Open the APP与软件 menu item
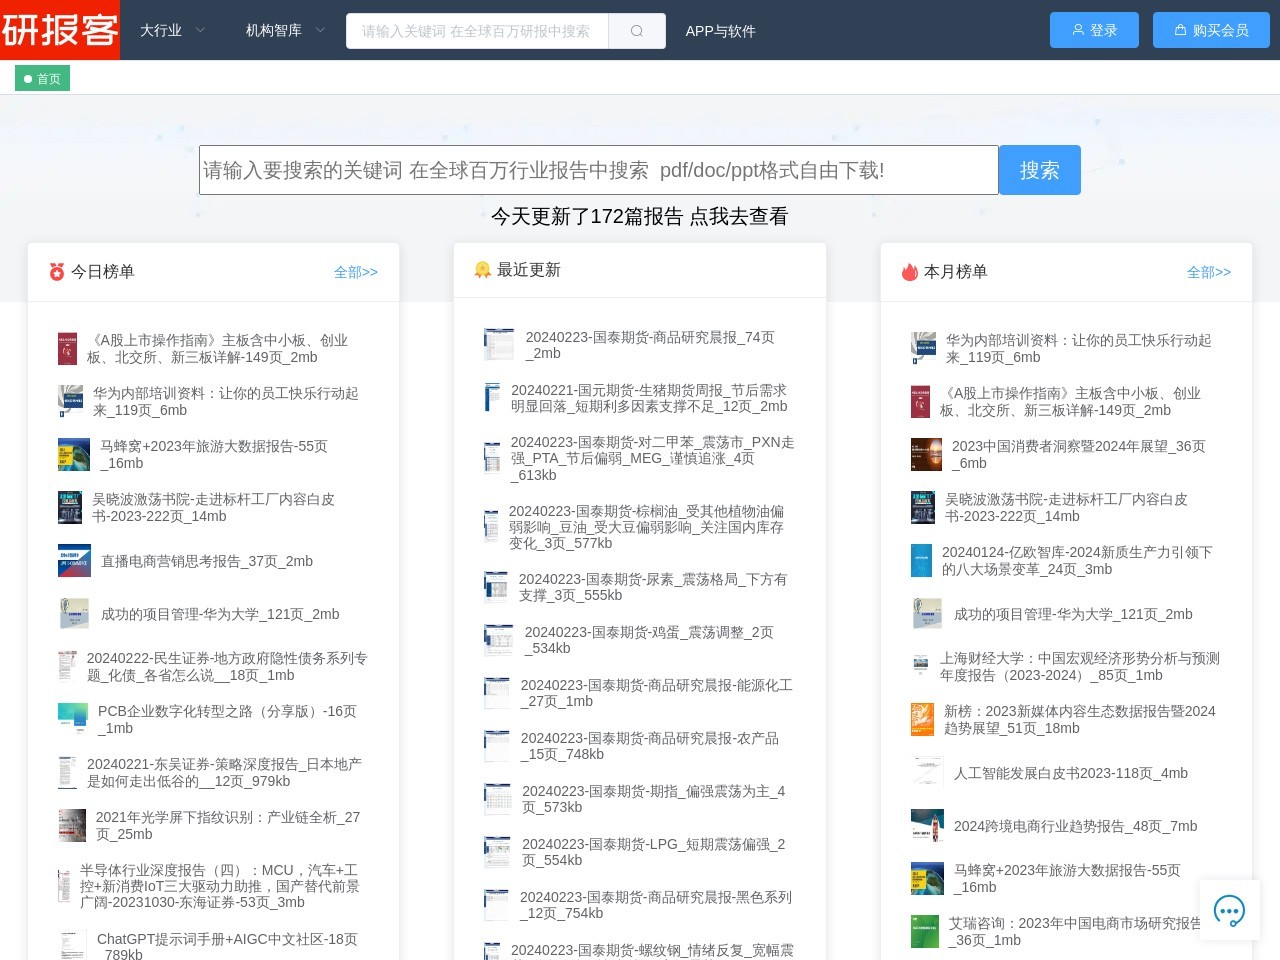The width and height of the screenshot is (1280, 960). coord(720,31)
